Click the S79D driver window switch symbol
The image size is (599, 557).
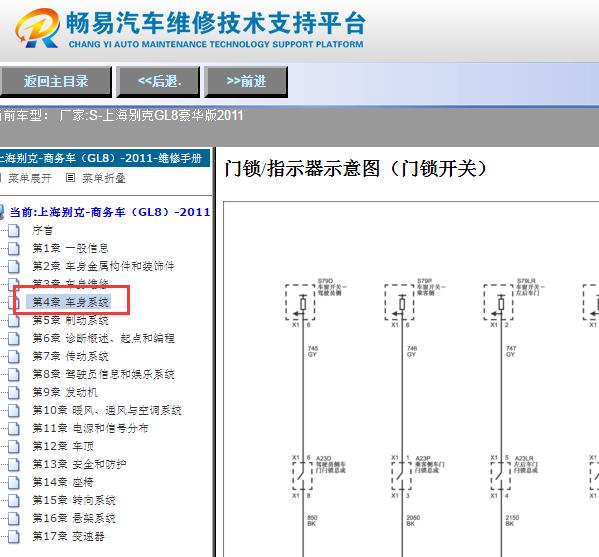[x=300, y=303]
